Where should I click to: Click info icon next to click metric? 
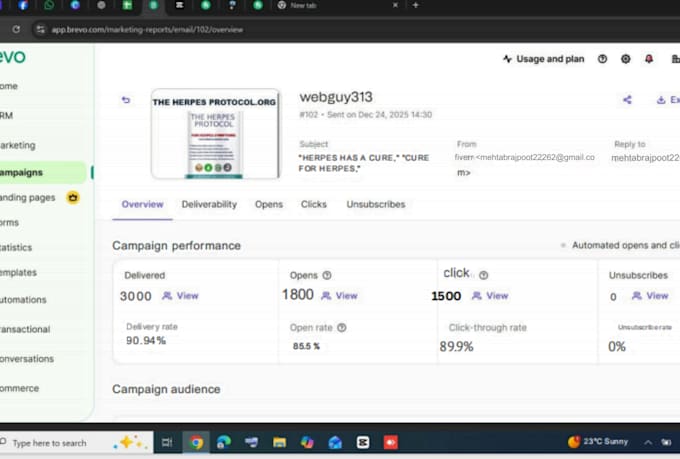[484, 275]
